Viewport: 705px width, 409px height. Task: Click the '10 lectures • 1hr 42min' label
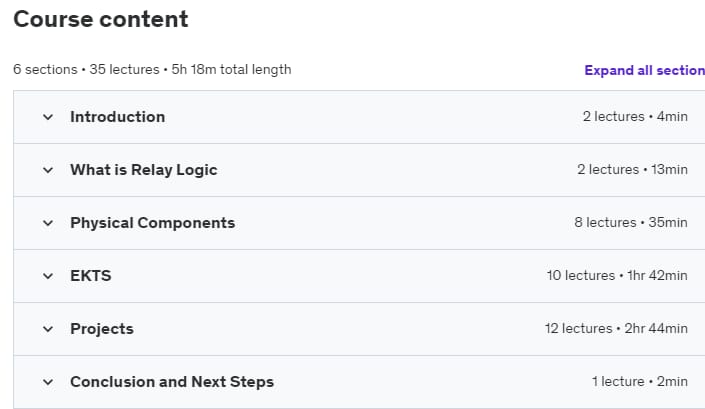click(617, 276)
